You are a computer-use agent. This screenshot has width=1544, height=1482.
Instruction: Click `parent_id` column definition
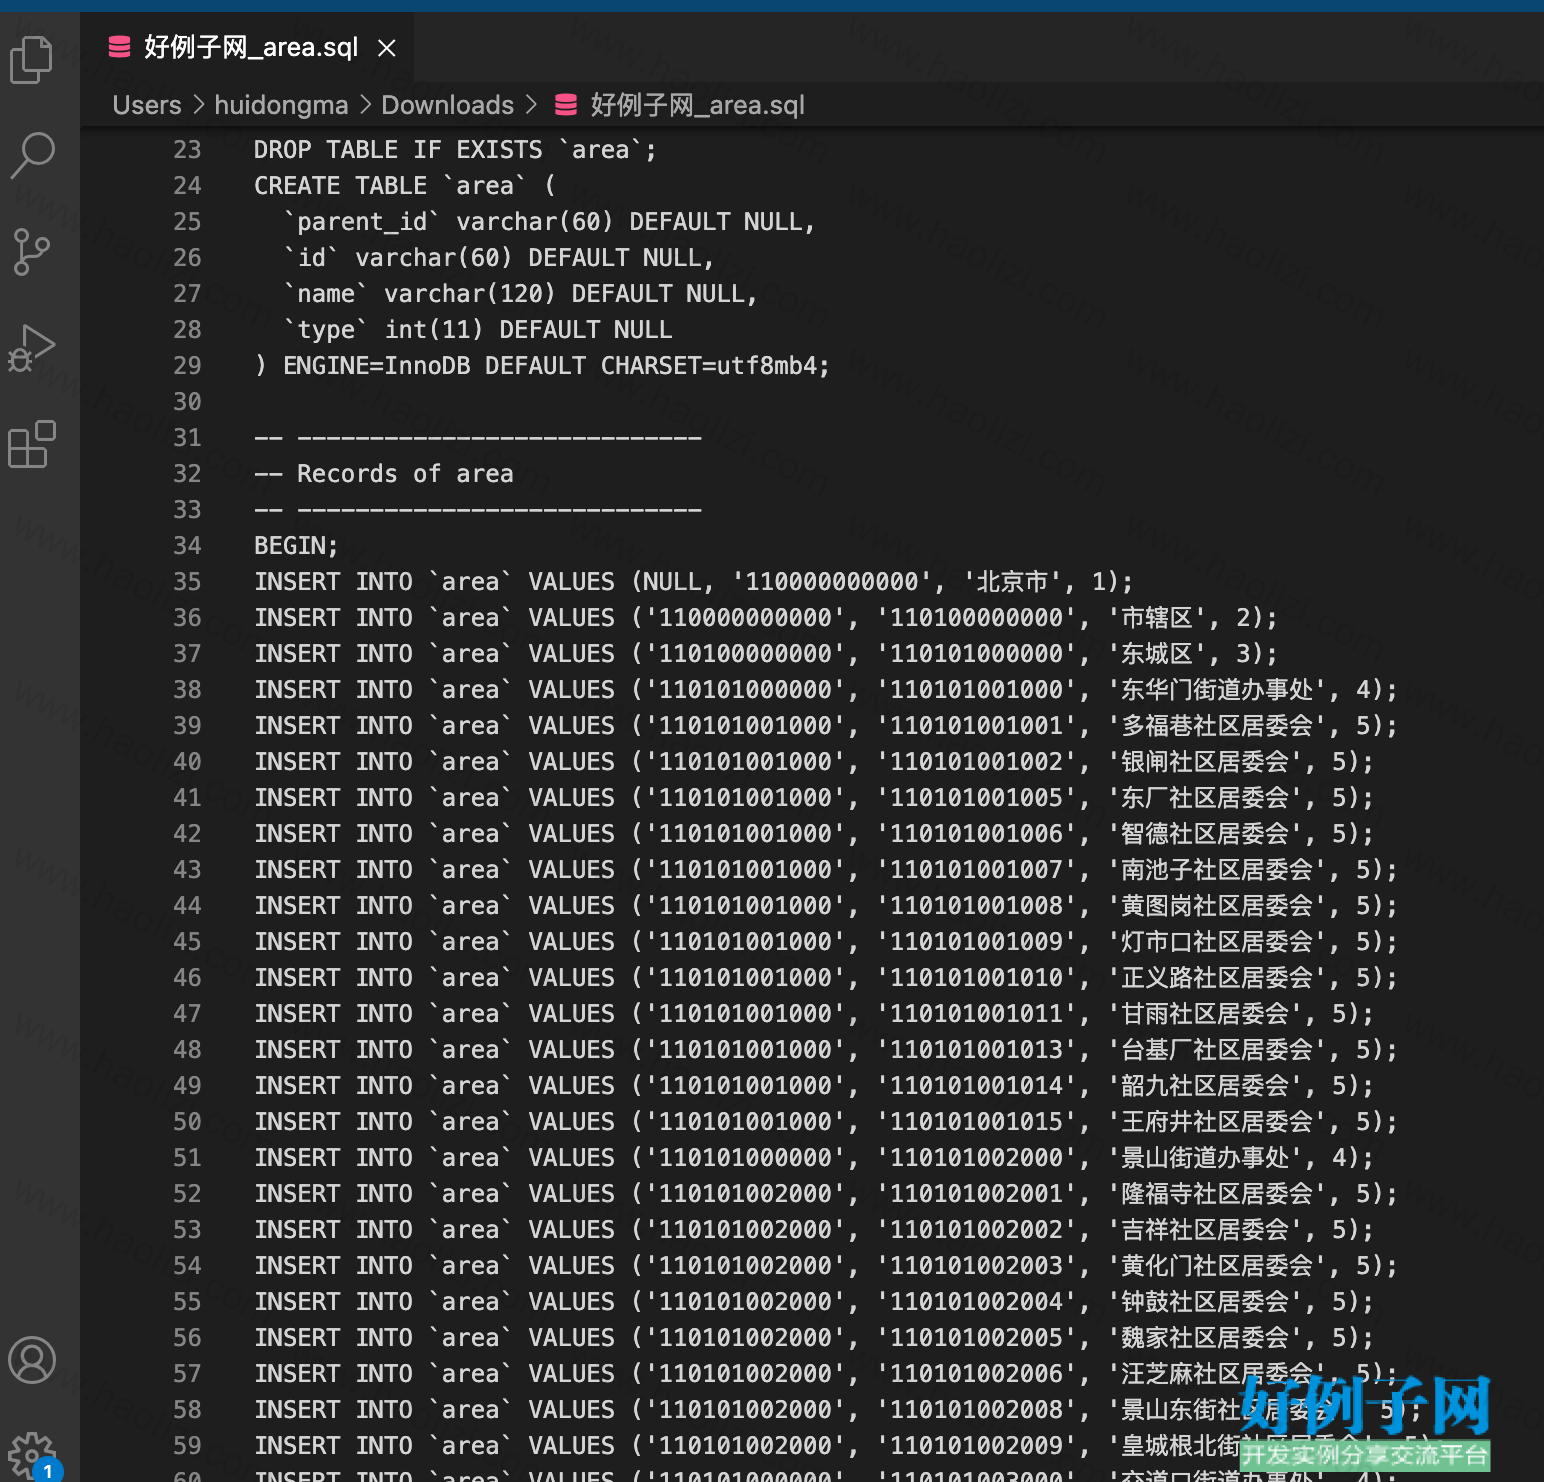[x=550, y=222]
